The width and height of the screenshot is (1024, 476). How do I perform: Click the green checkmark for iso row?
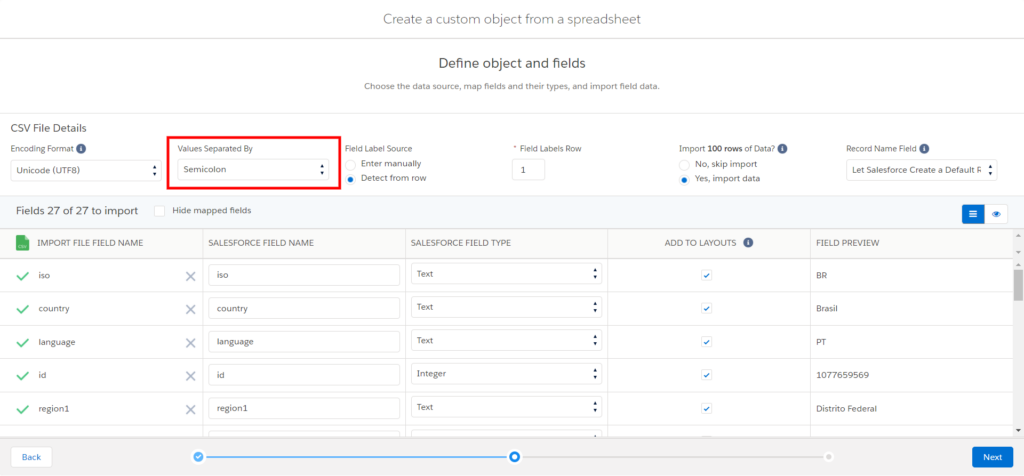point(22,276)
